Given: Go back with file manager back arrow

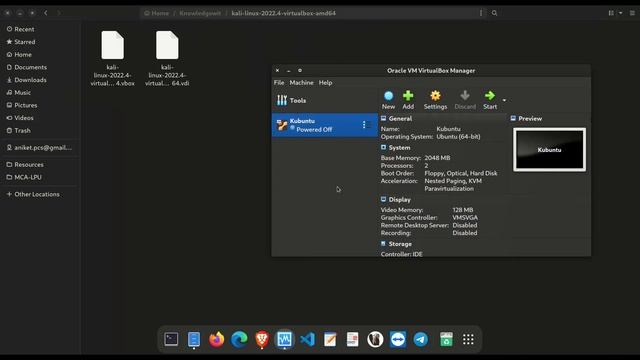Looking at the screenshot, I should [46, 13].
